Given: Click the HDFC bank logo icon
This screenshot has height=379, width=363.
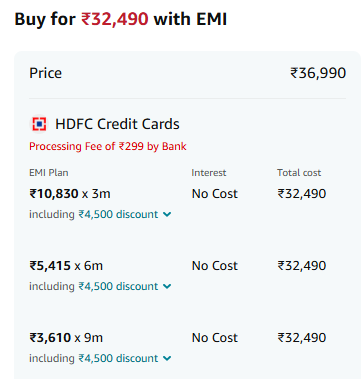Looking at the screenshot, I should [39, 124].
